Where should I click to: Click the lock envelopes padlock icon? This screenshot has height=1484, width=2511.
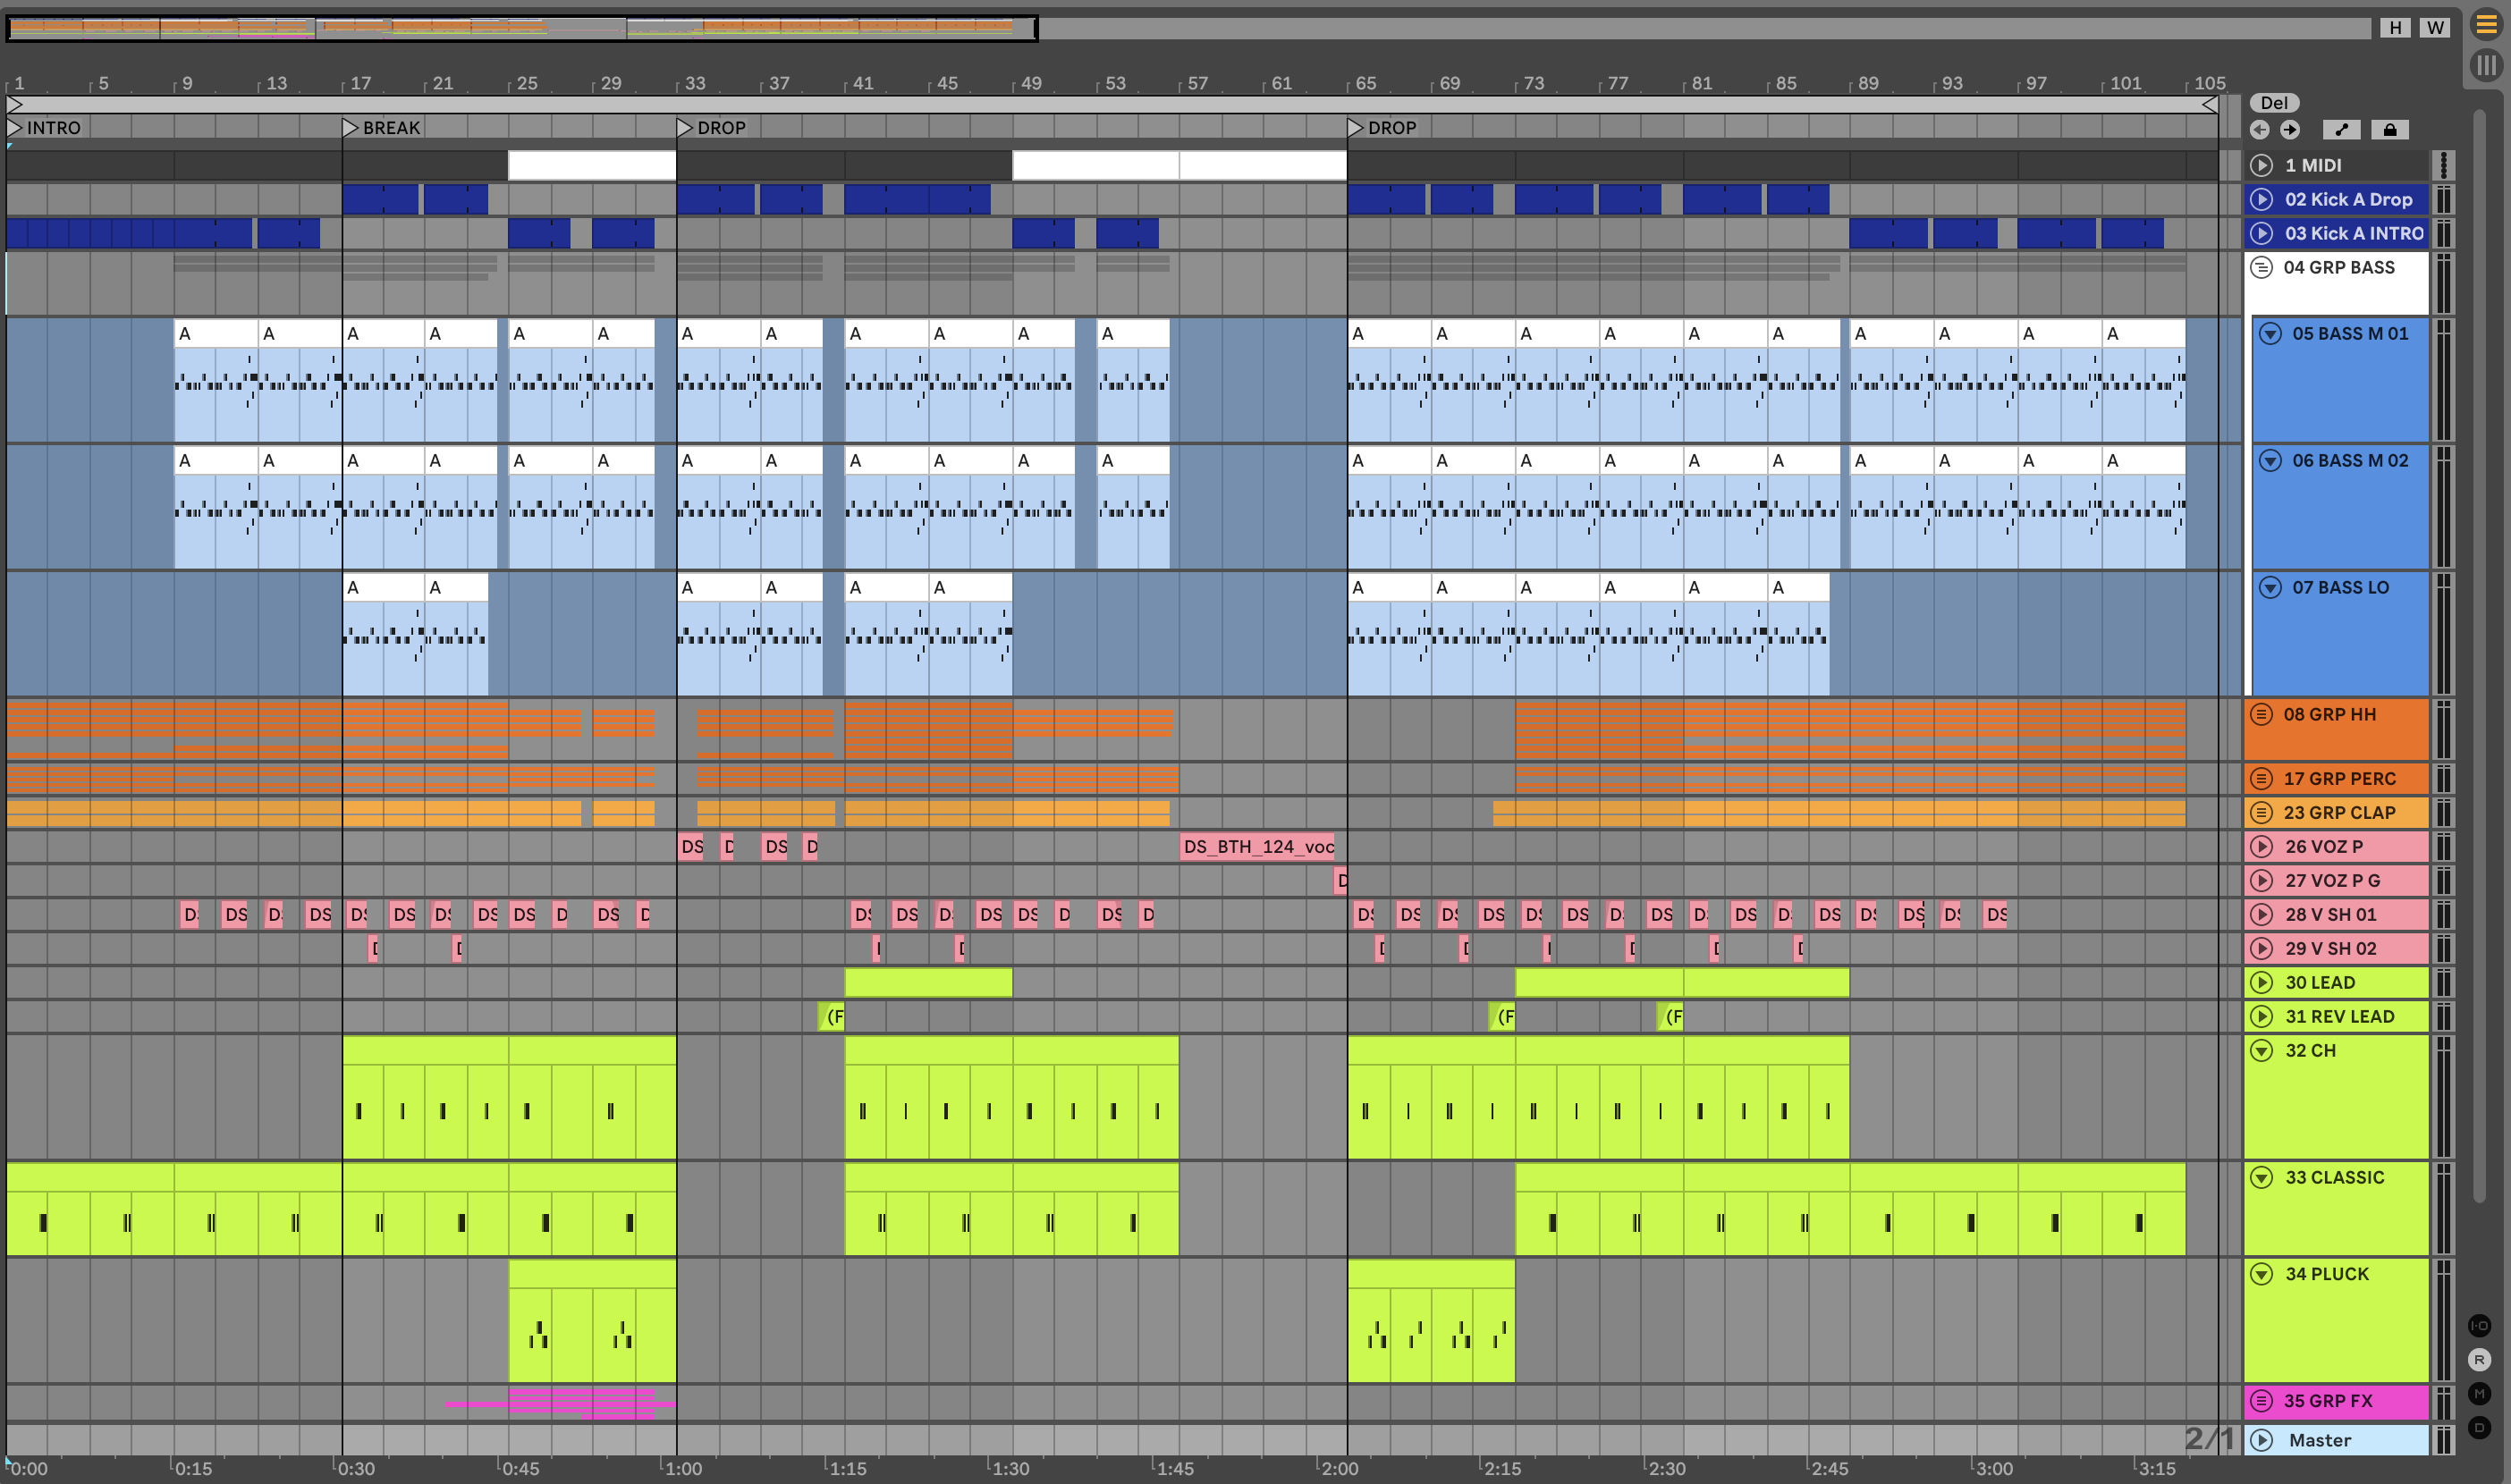[x=2389, y=130]
